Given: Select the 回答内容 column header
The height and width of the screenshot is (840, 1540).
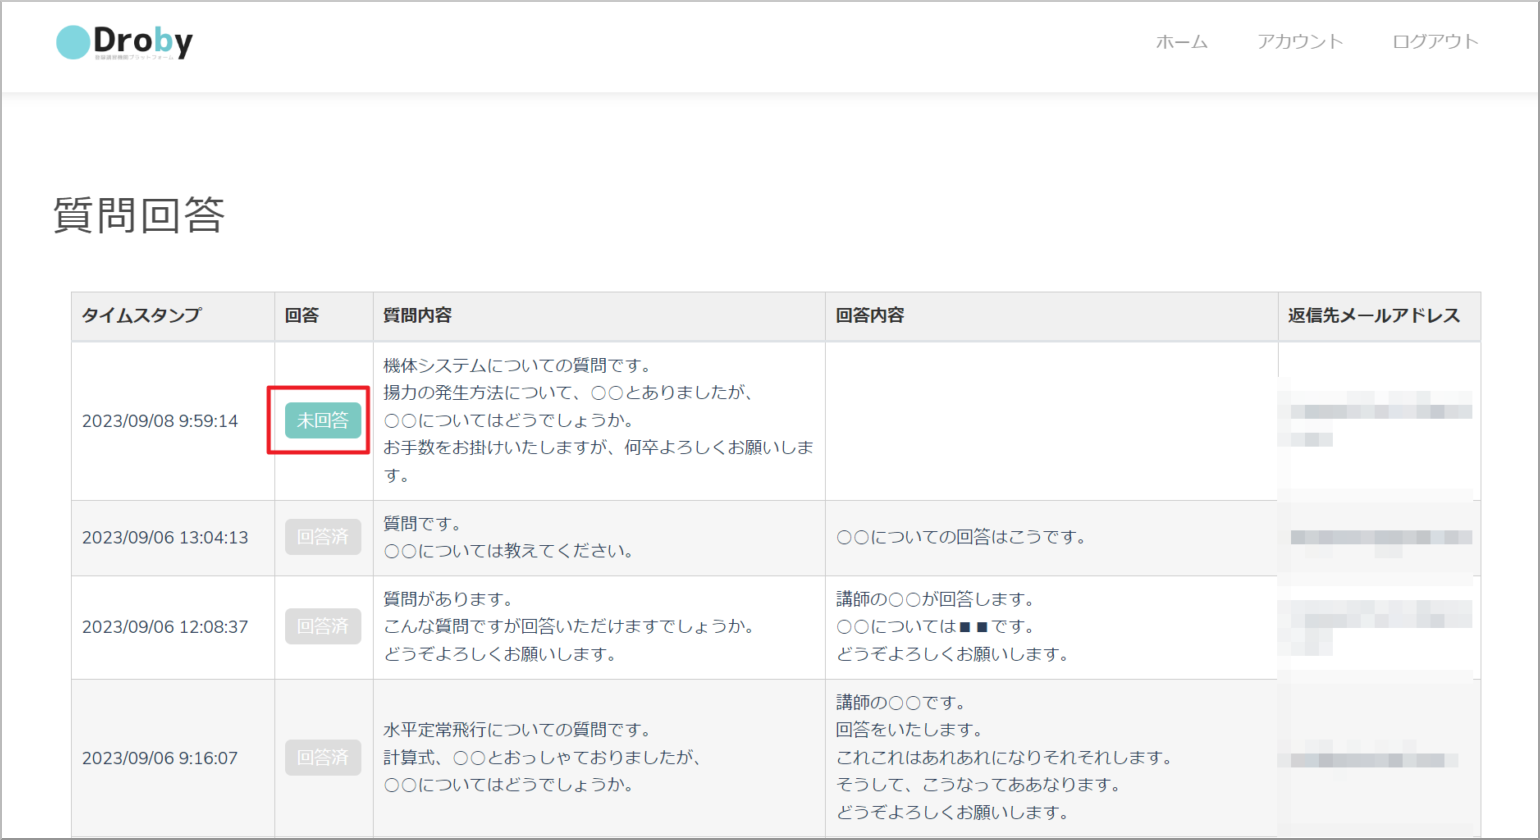Looking at the screenshot, I should (x=870, y=316).
